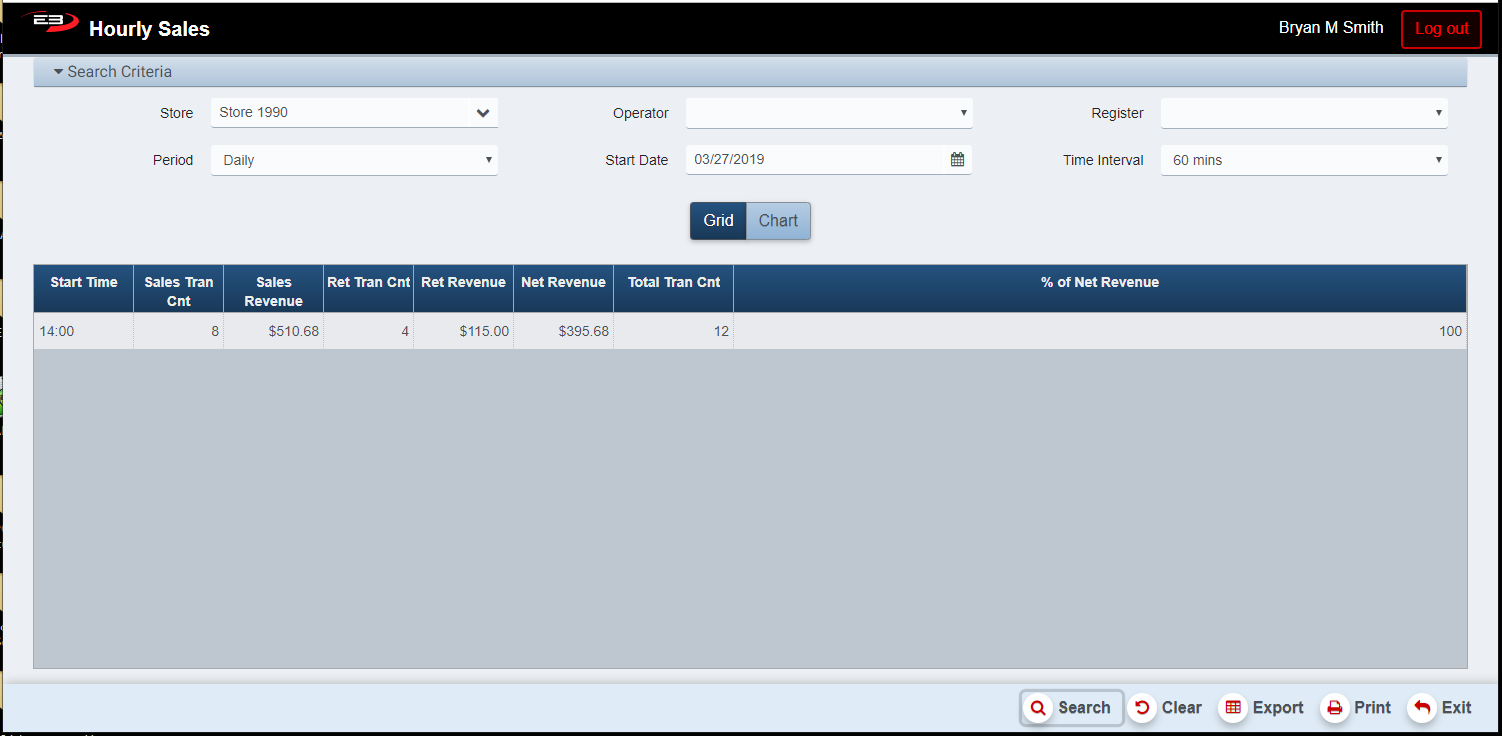The image size is (1502, 736).
Task: Click the Print printer icon
Action: click(1334, 708)
